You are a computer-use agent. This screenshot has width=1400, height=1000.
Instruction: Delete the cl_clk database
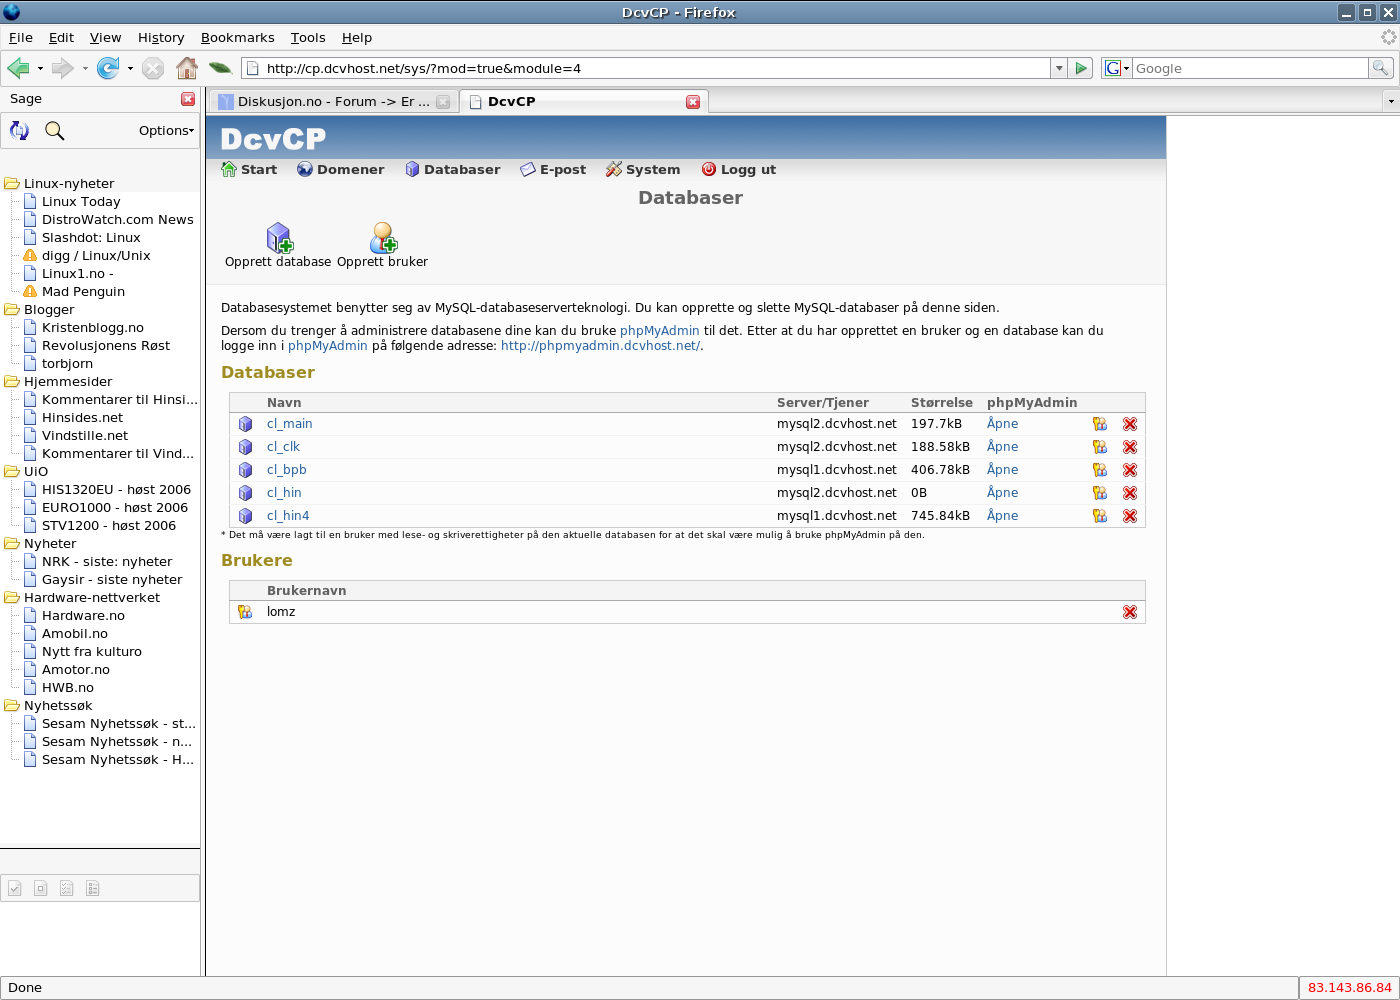[1130, 447]
